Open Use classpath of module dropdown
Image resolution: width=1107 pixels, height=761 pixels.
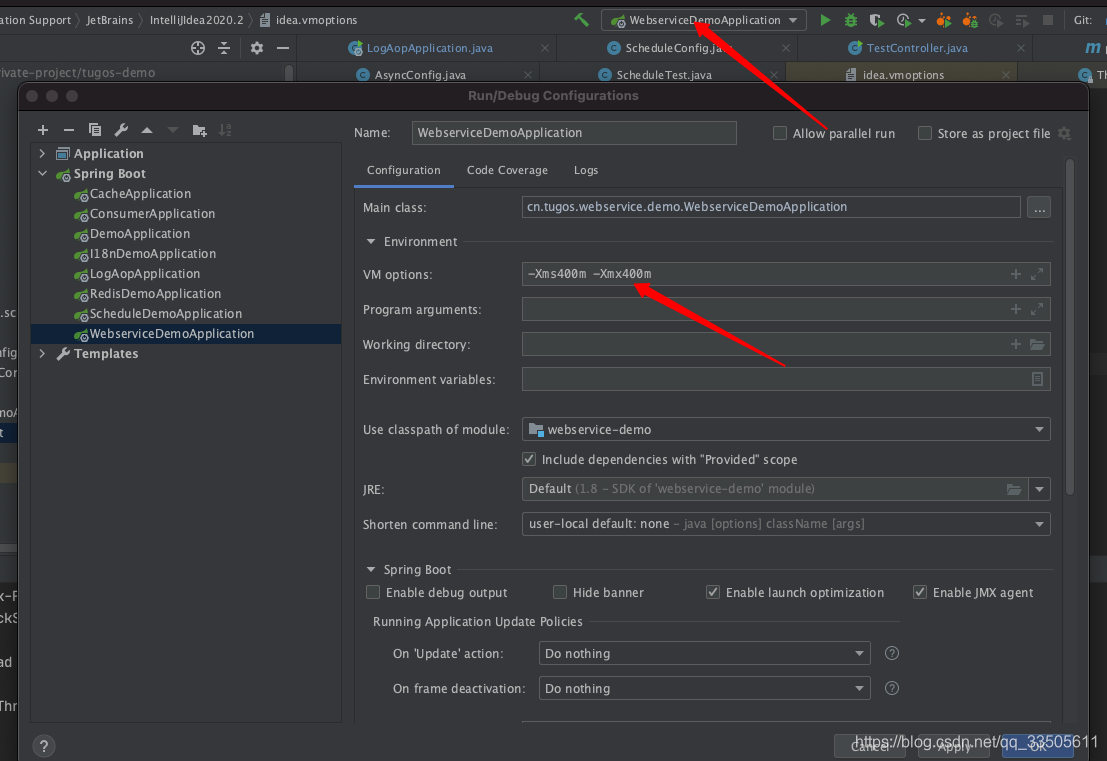(786, 429)
